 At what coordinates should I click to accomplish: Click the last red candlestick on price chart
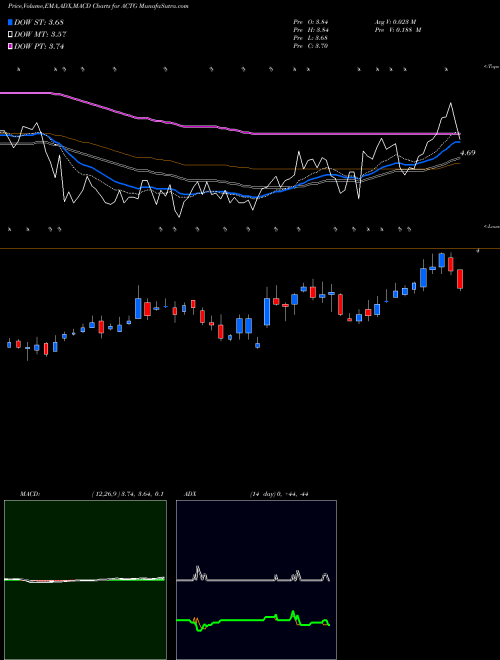460,279
